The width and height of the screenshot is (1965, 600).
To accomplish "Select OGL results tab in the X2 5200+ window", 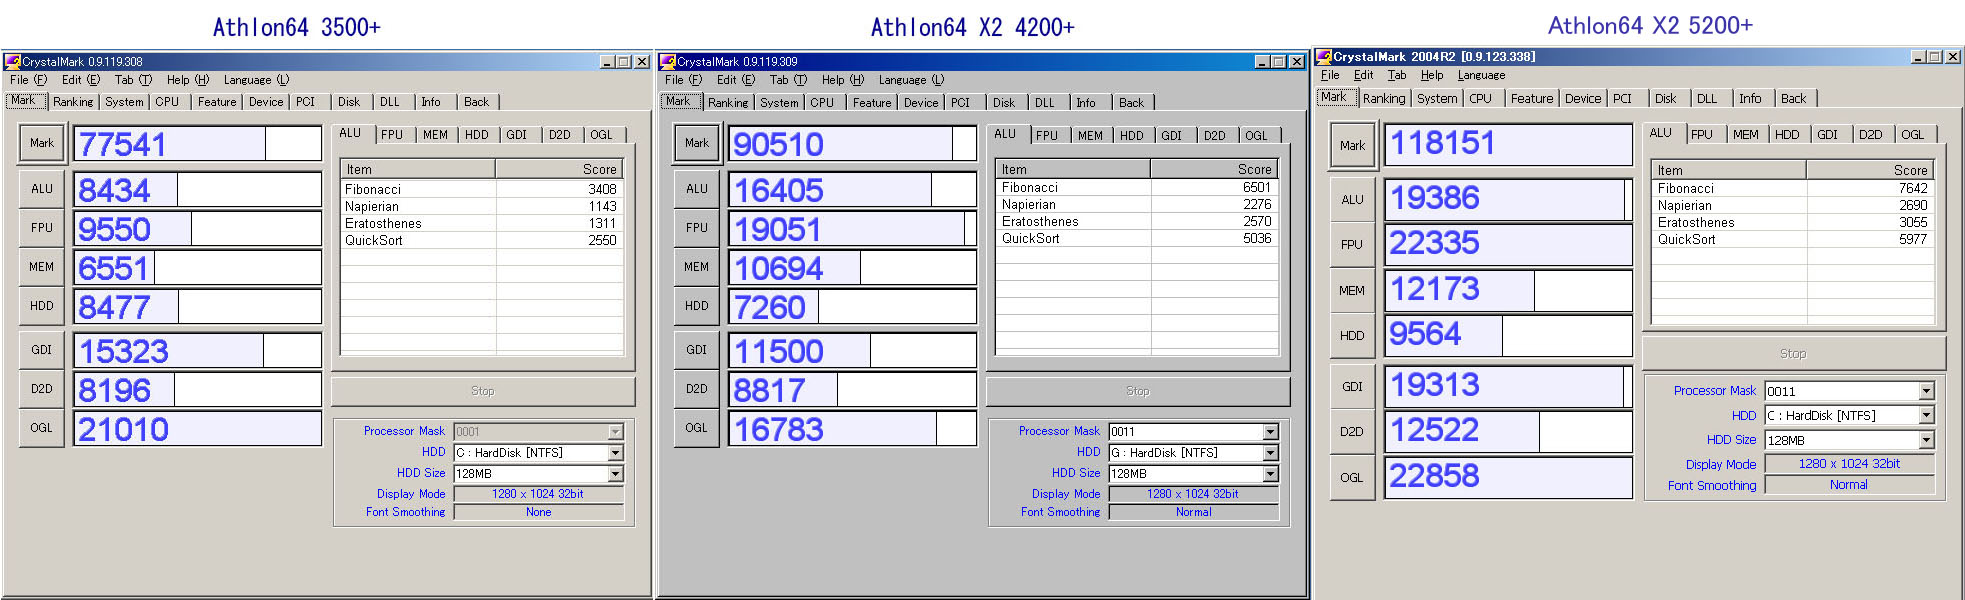I will (x=1913, y=135).
